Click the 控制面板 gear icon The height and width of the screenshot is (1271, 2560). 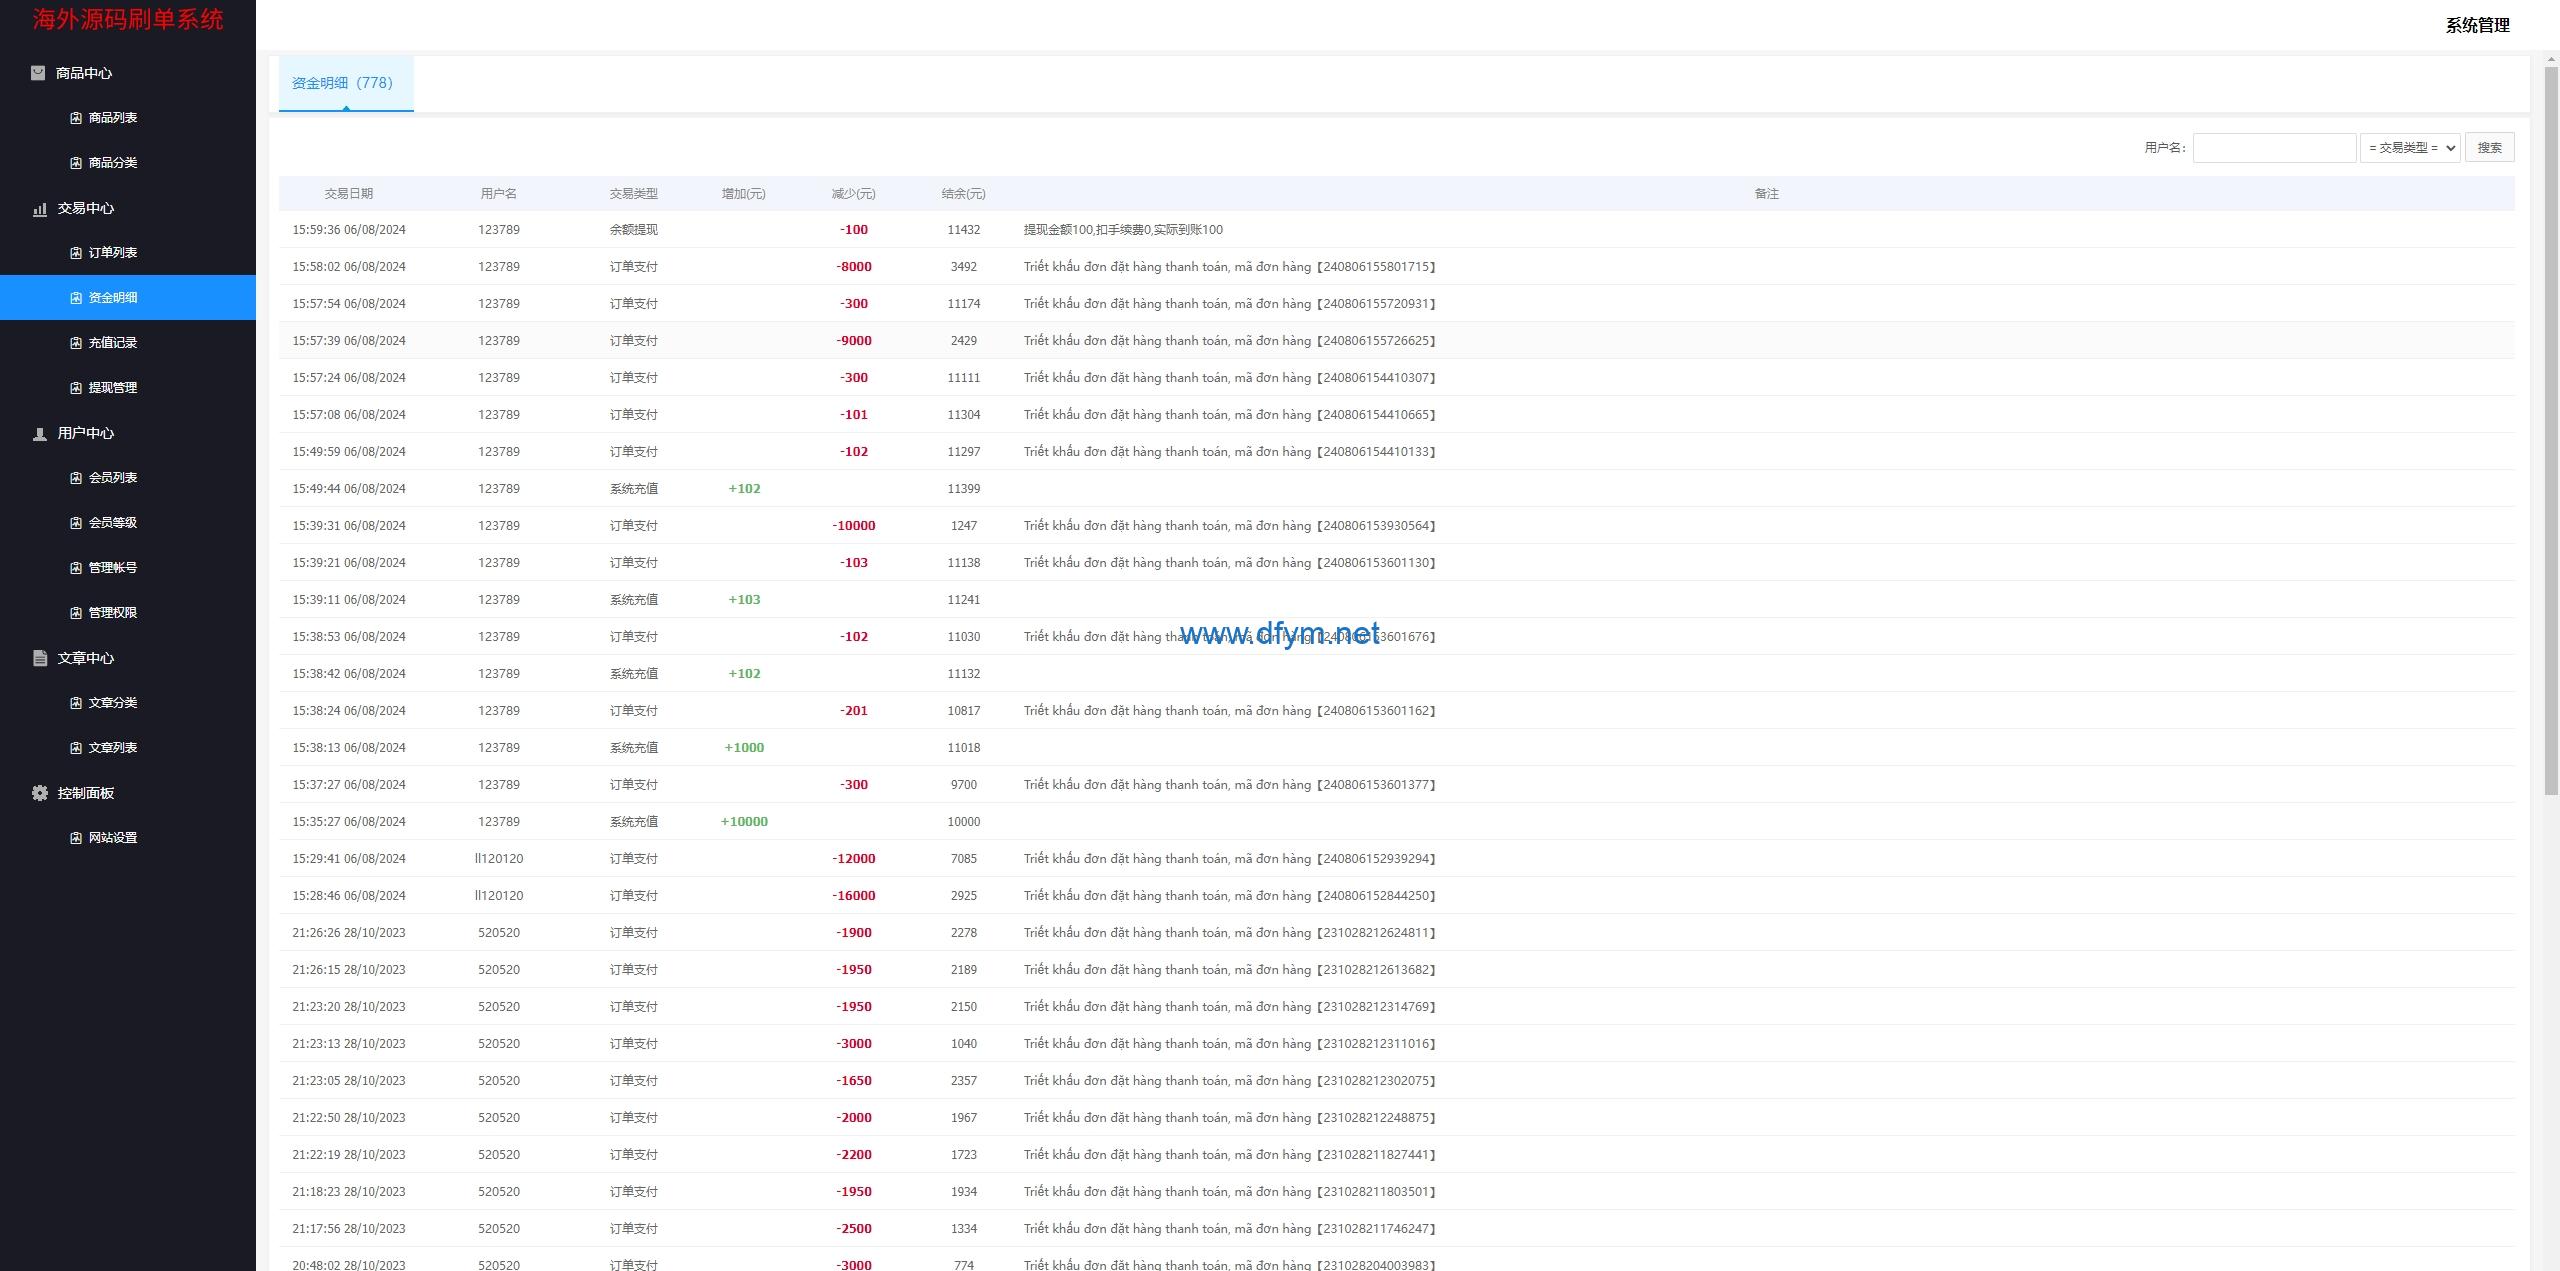pyautogui.click(x=40, y=793)
